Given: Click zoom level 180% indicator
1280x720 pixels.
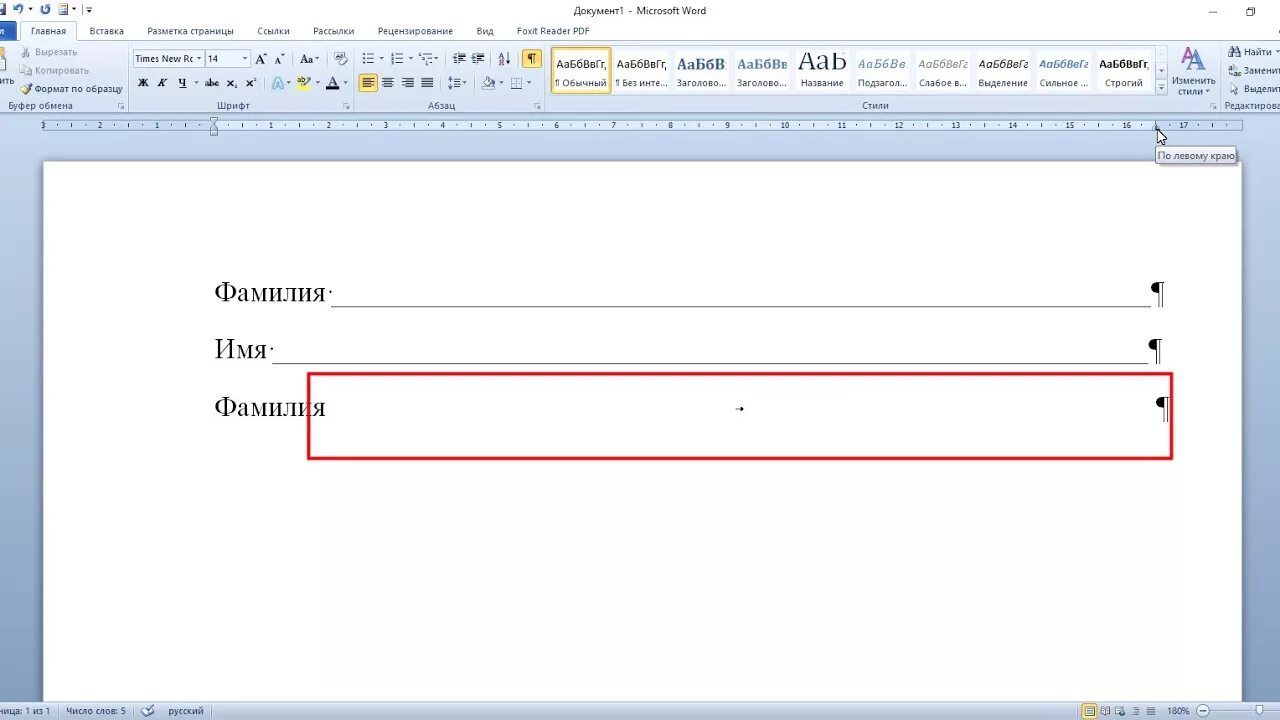Looking at the screenshot, I should click(x=1178, y=711).
